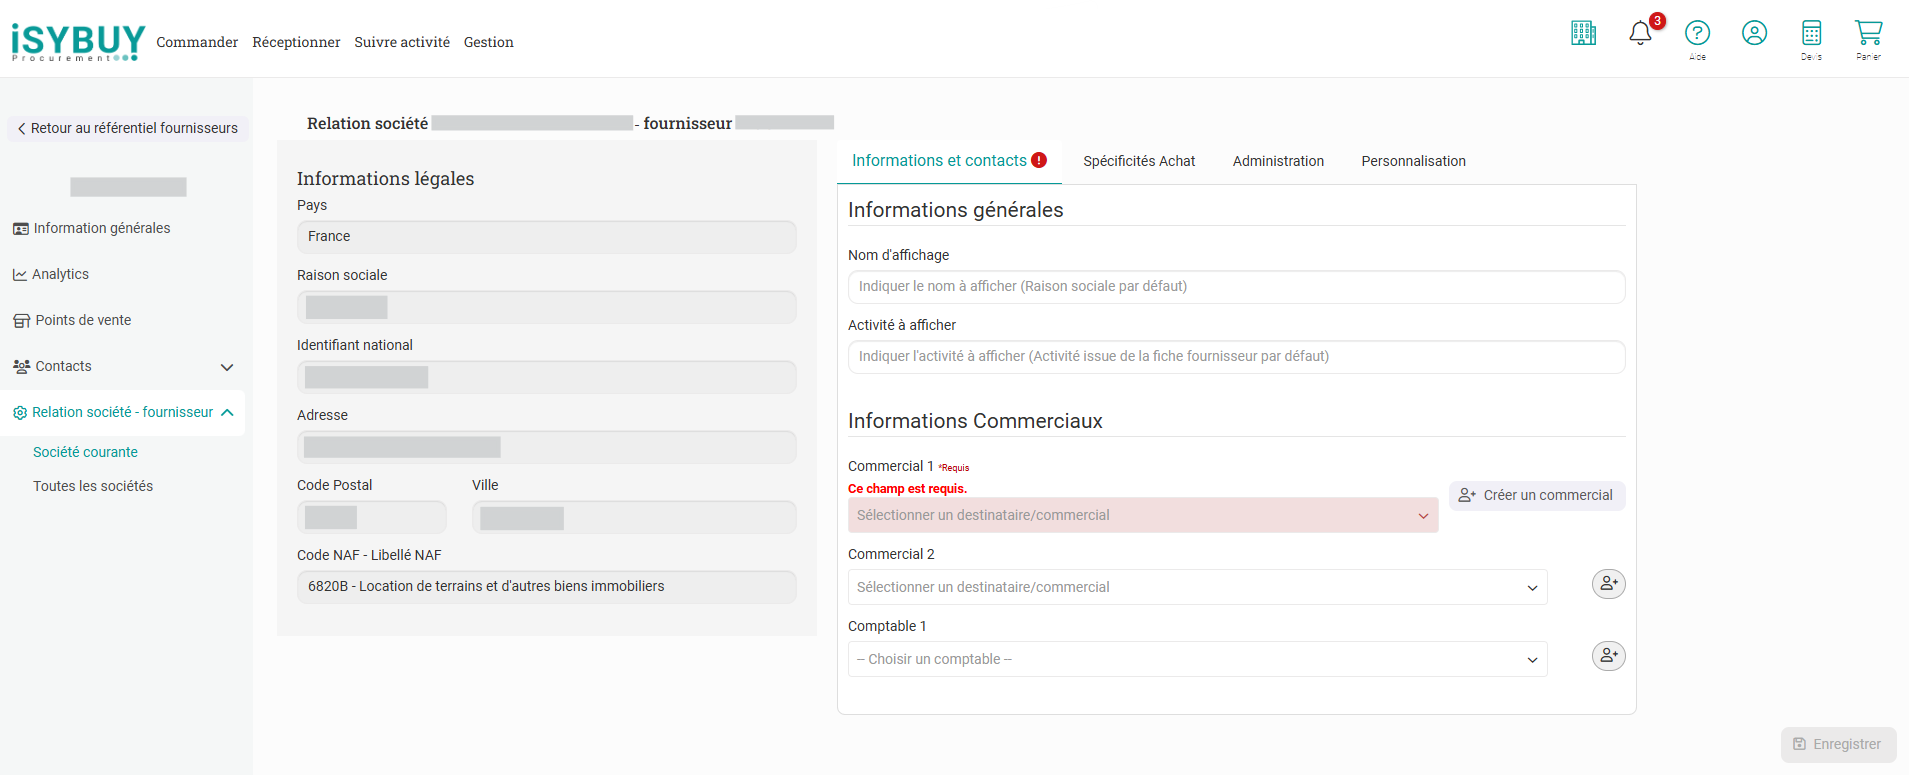Open the Commercial 2 dropdown

(x=1197, y=588)
